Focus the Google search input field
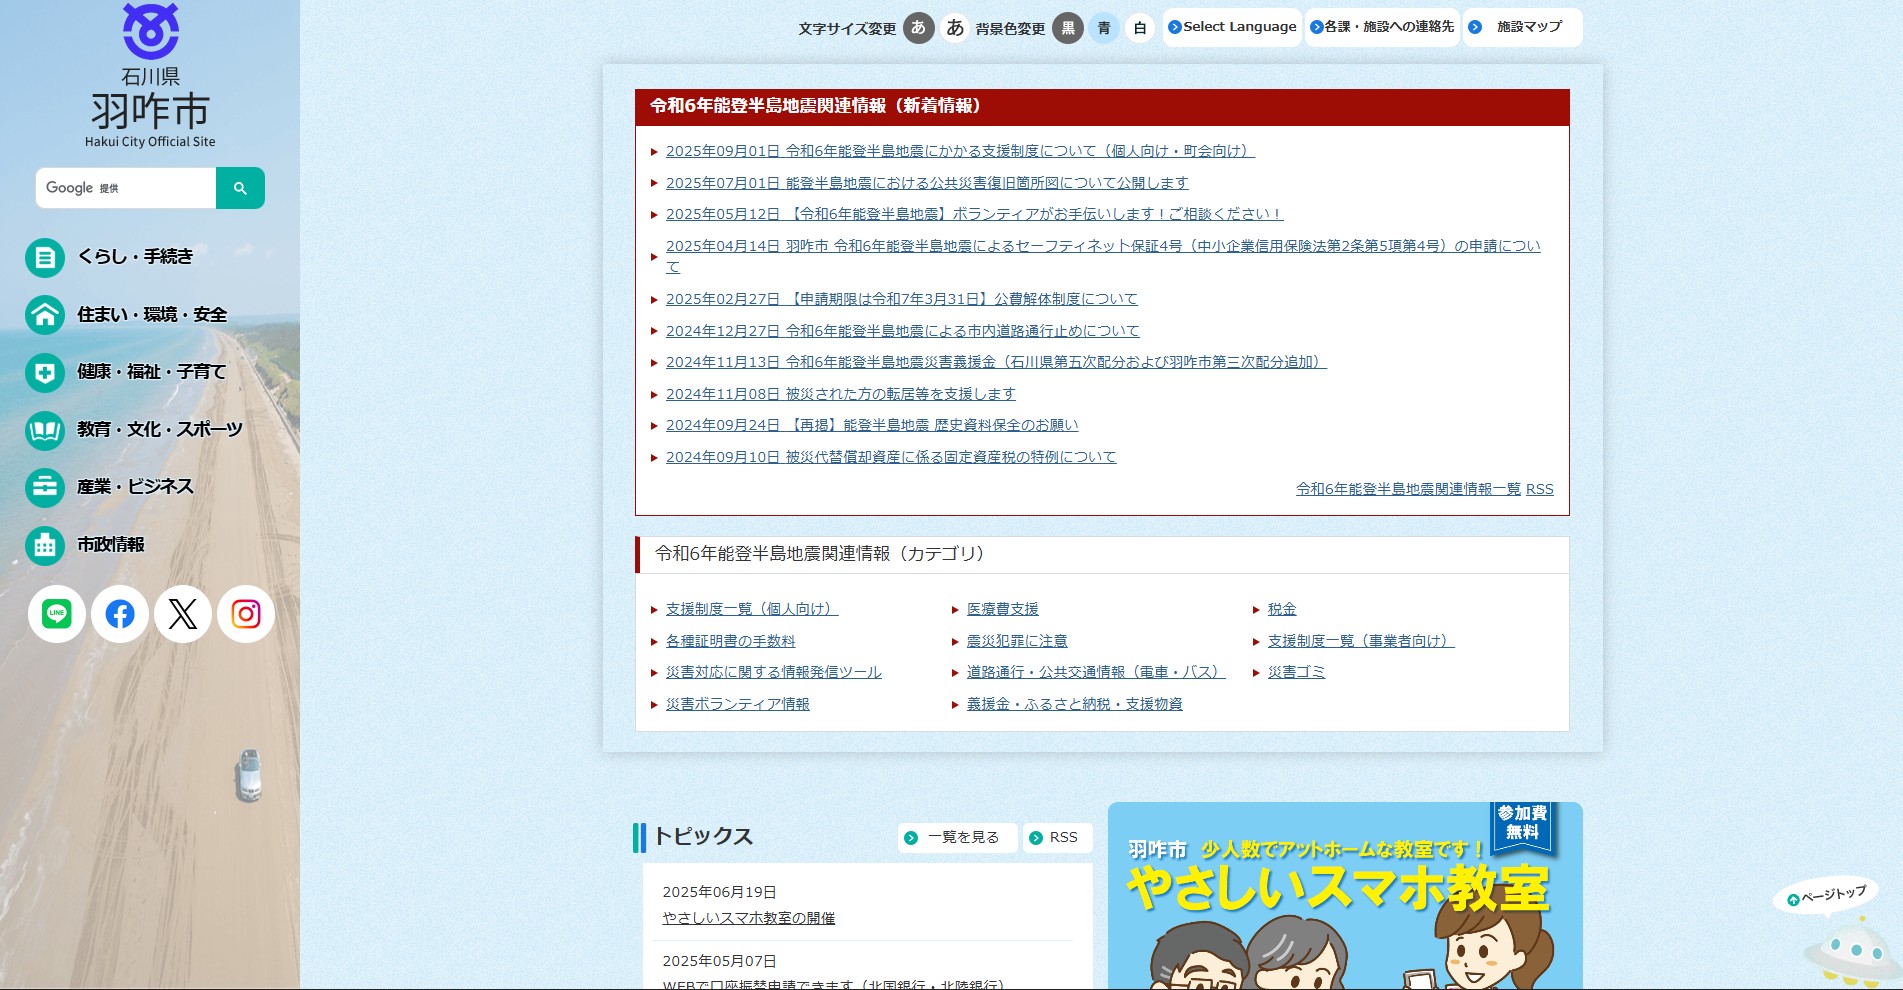 [x=126, y=188]
